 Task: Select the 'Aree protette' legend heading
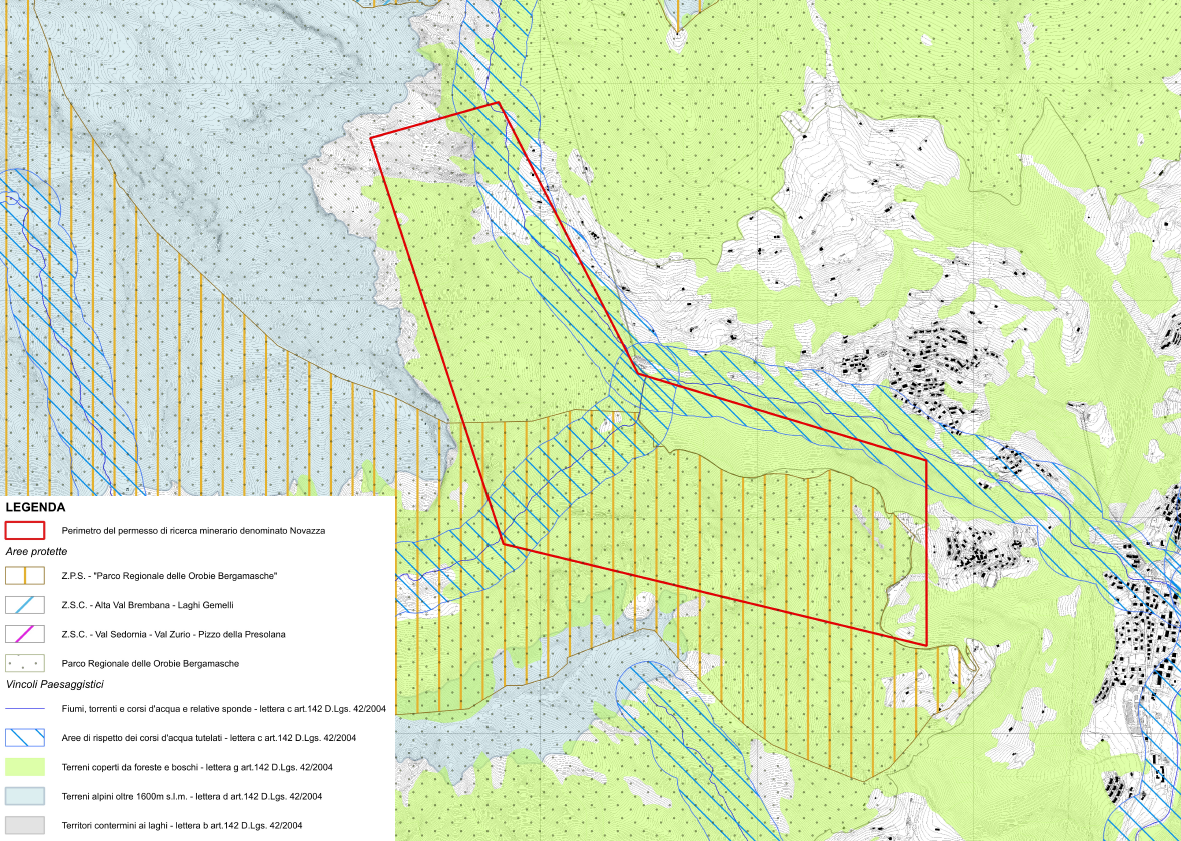(36, 552)
